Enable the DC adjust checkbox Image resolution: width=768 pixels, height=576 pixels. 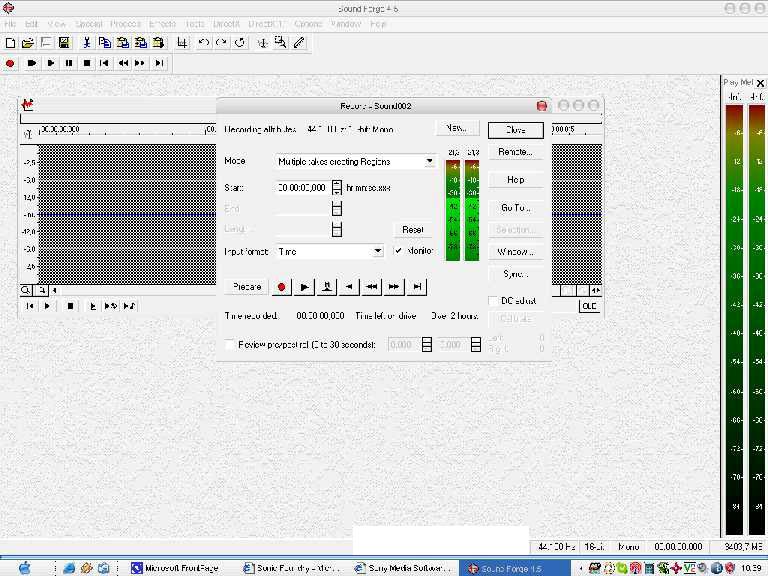(x=493, y=300)
